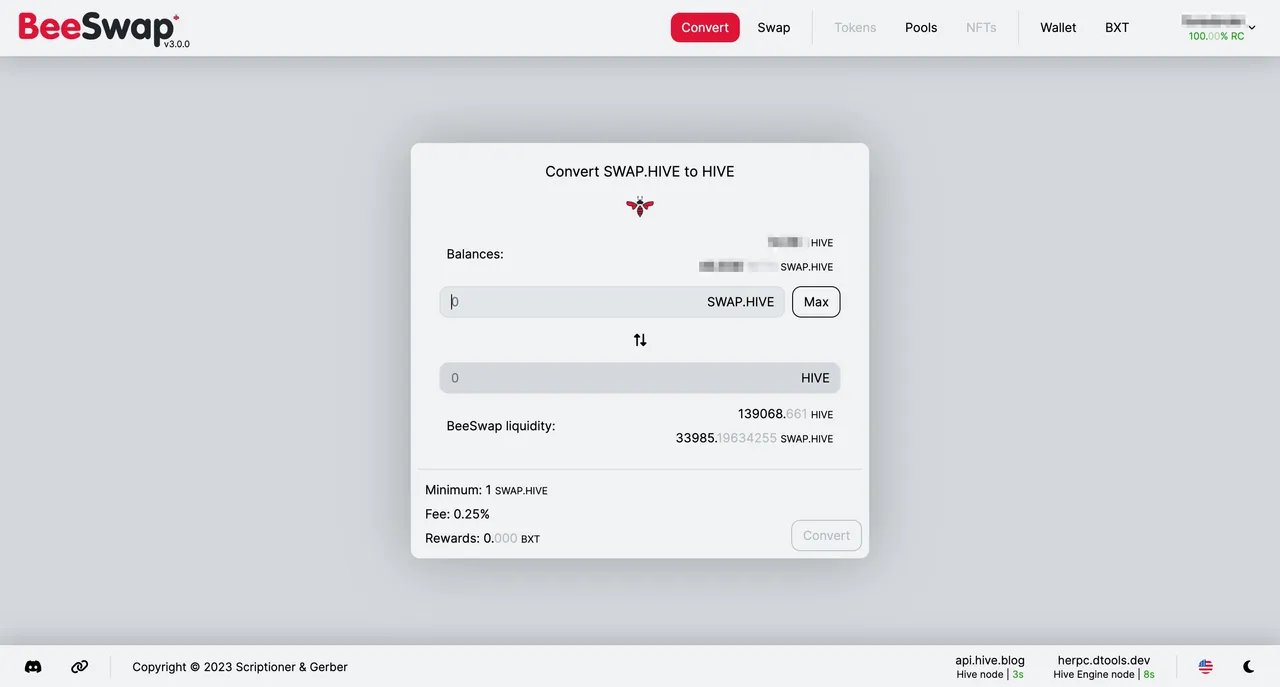Swap conversion direction arrows
Screen dimensions: 1280x687
click(x=640, y=340)
